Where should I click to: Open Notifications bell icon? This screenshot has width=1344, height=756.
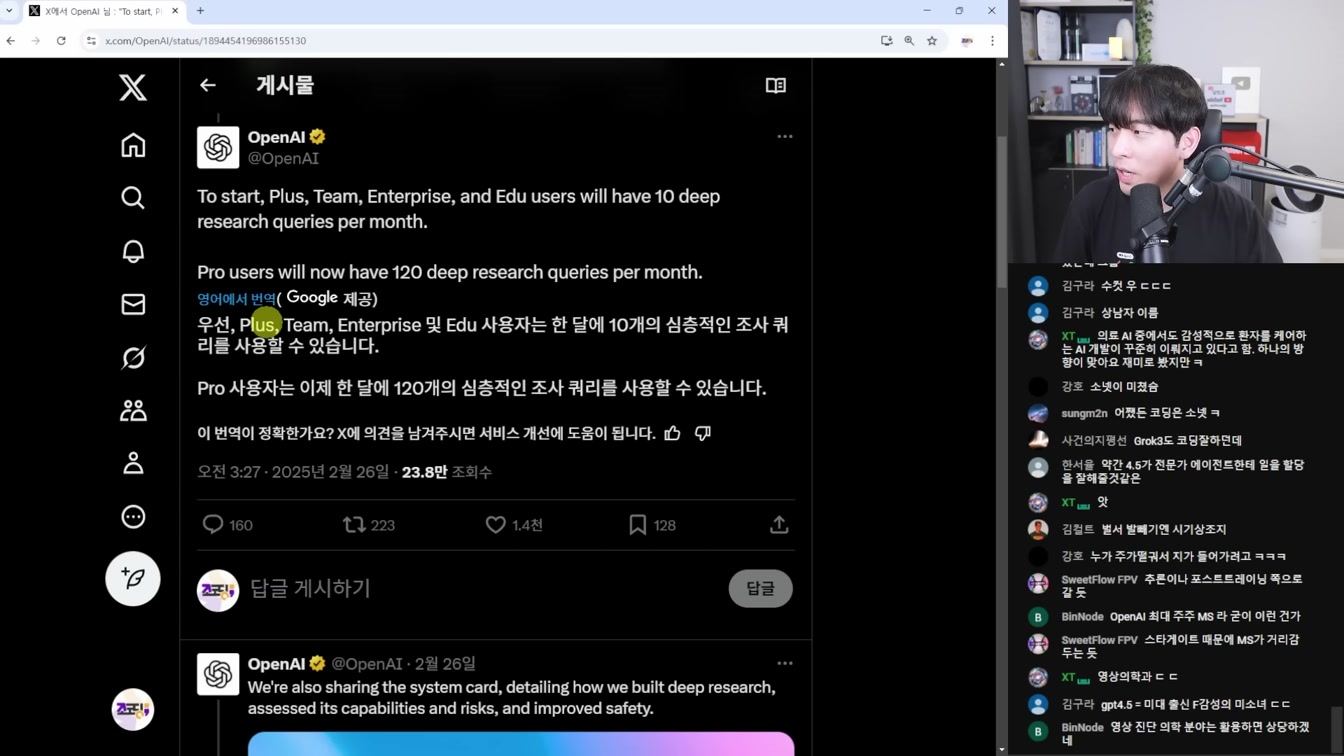pos(133,251)
